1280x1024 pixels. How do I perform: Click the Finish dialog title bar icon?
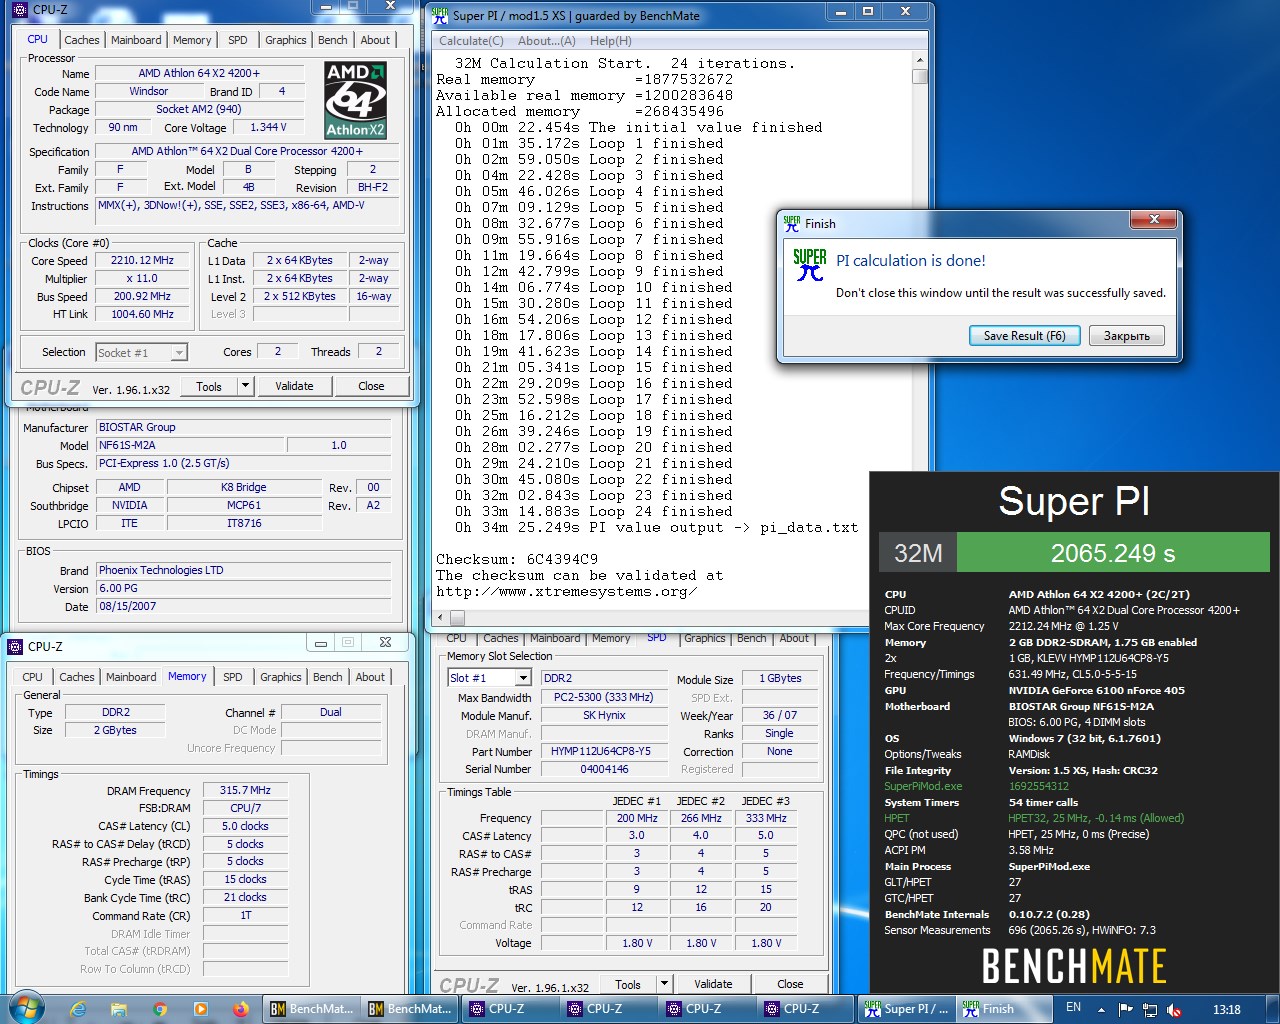792,223
